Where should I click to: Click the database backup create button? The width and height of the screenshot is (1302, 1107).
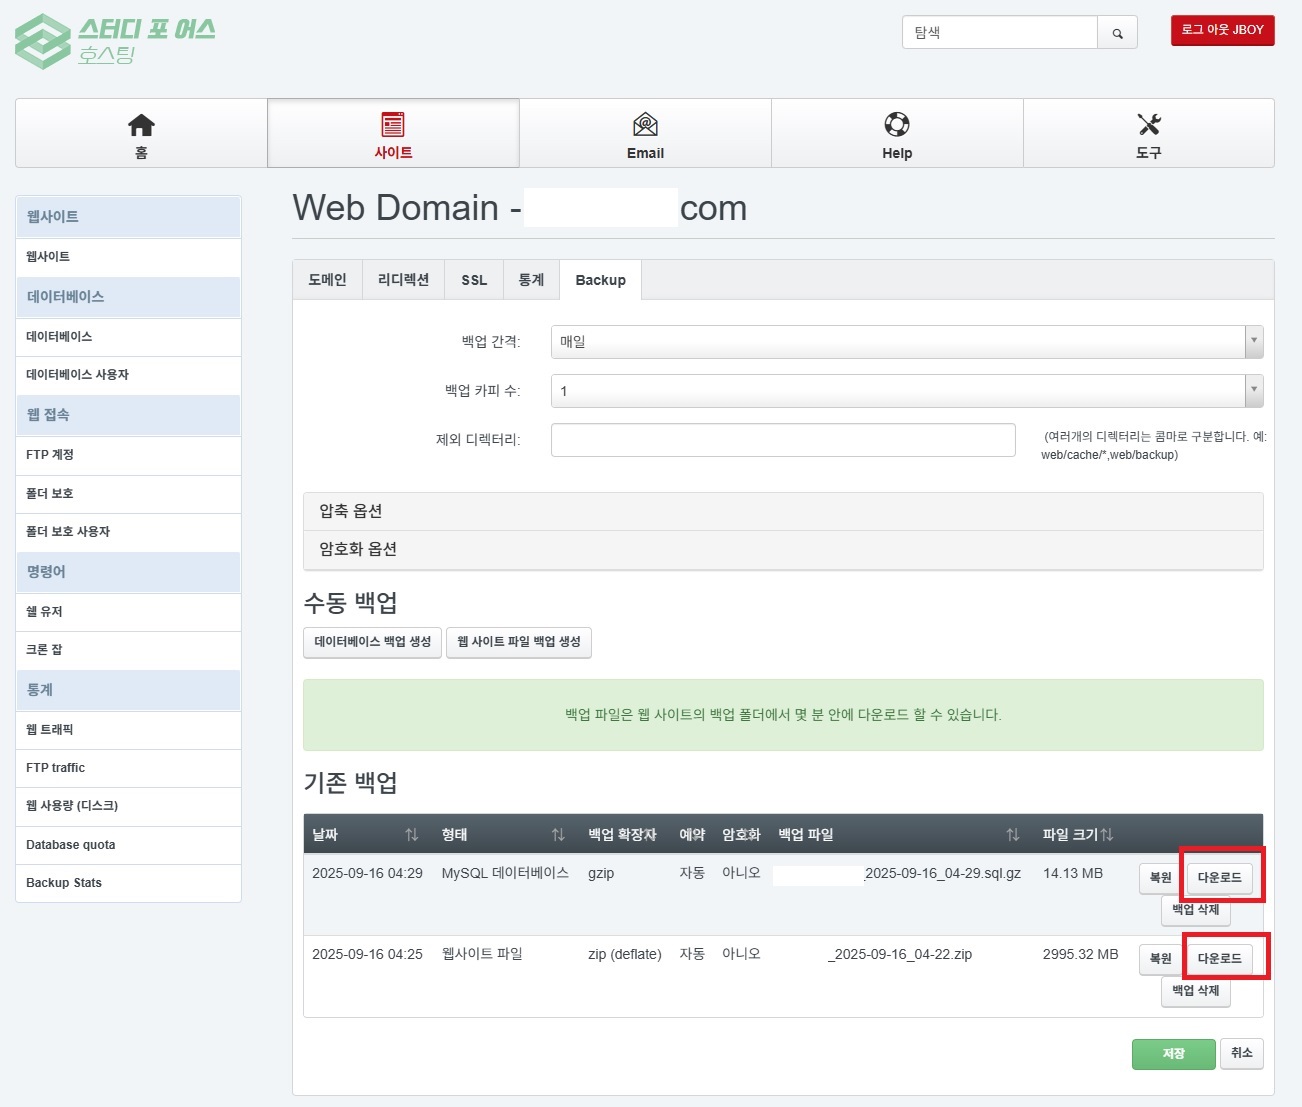tap(372, 642)
